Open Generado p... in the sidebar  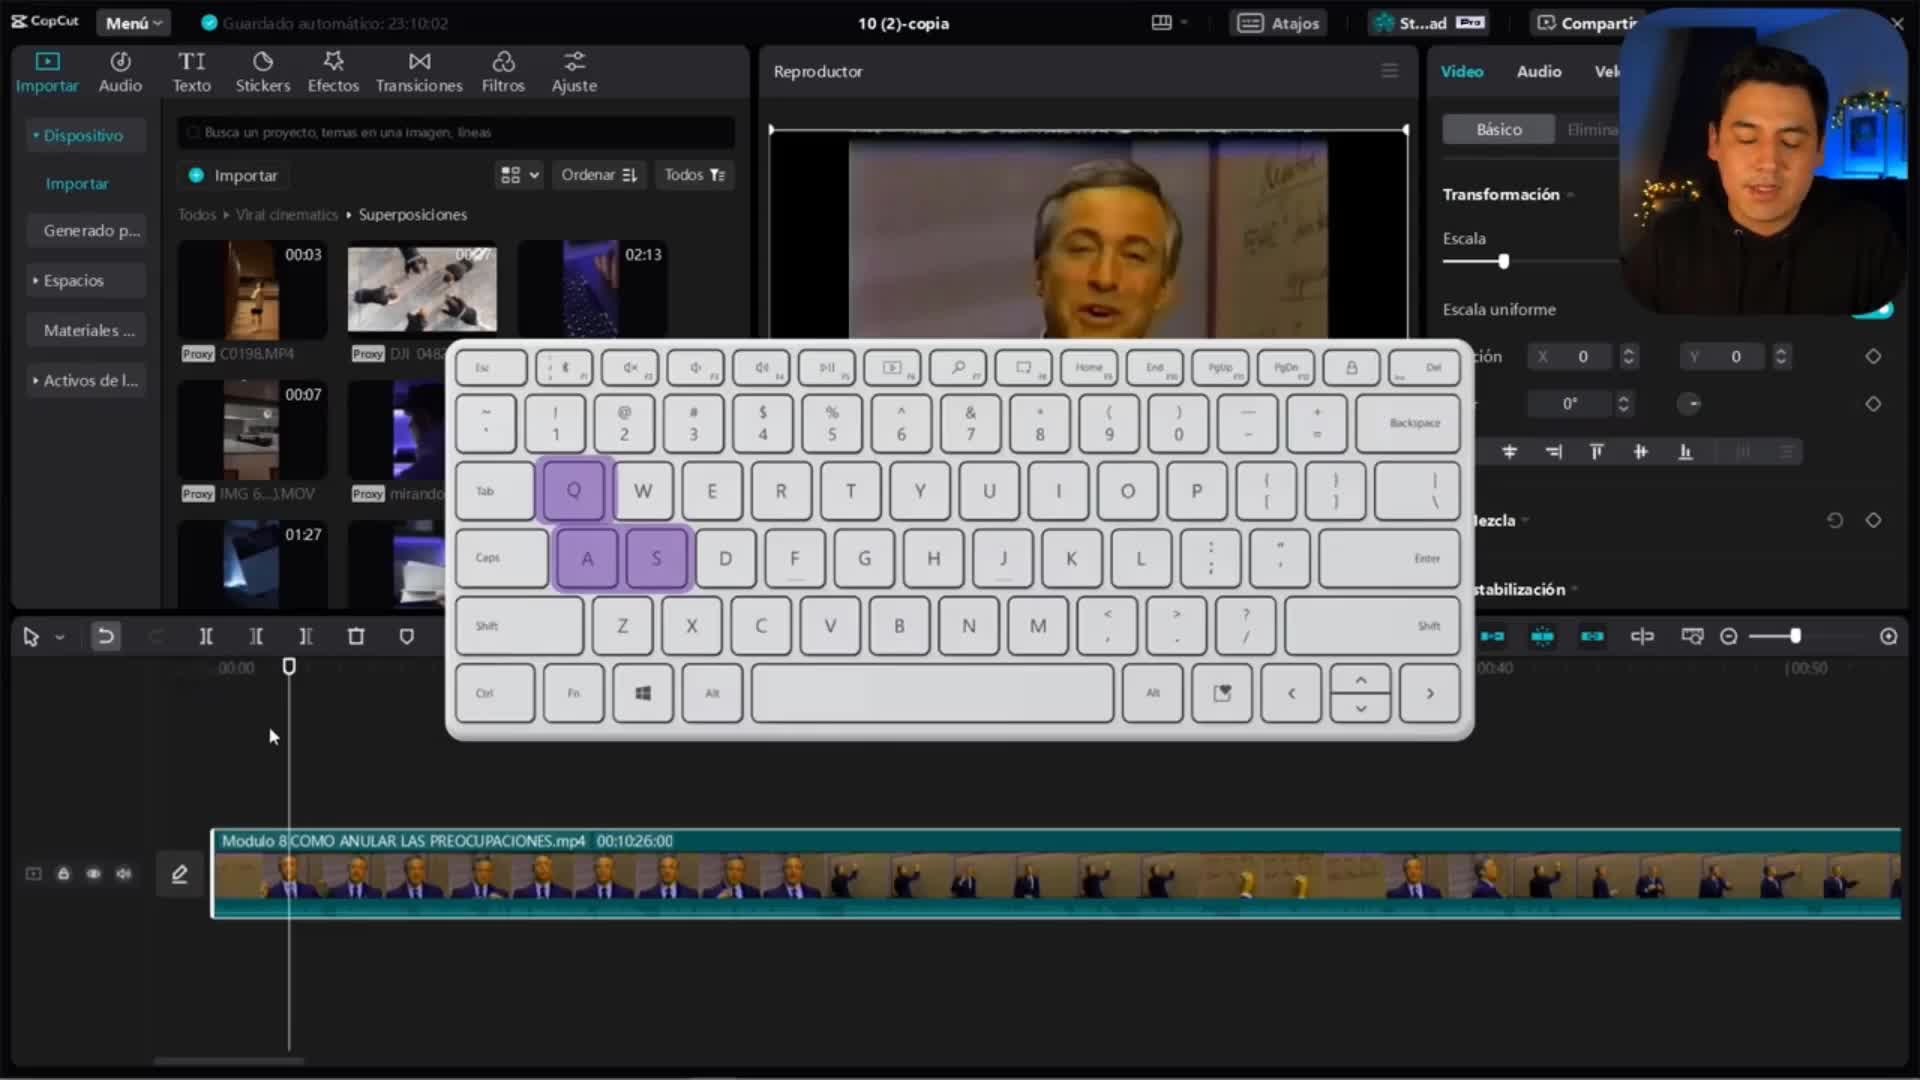[86, 231]
